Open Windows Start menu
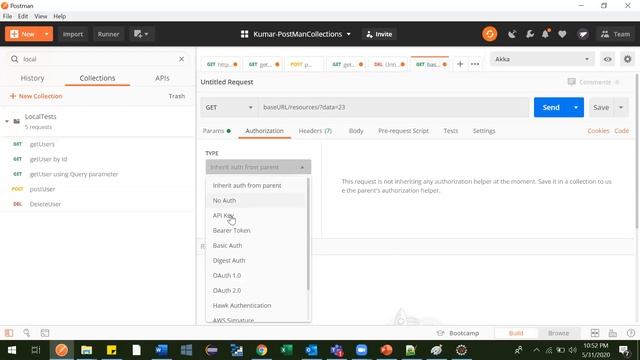This screenshot has width=640, height=360. coord(12,350)
